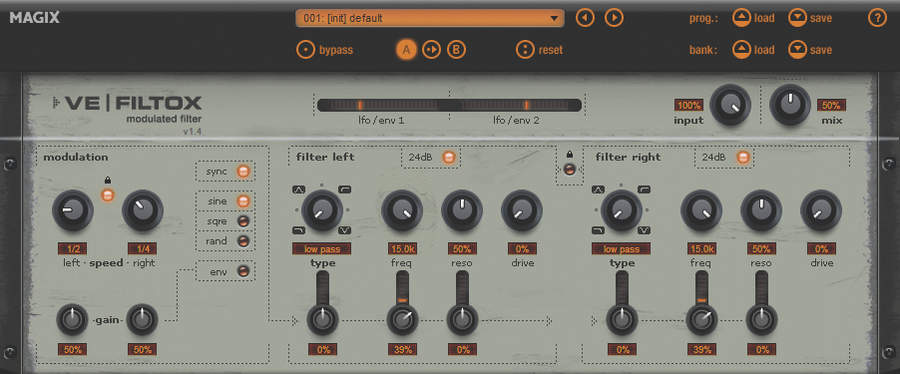The width and height of the screenshot is (900, 374).
Task: Select the sqre LFO waveform
Action: 243,221
